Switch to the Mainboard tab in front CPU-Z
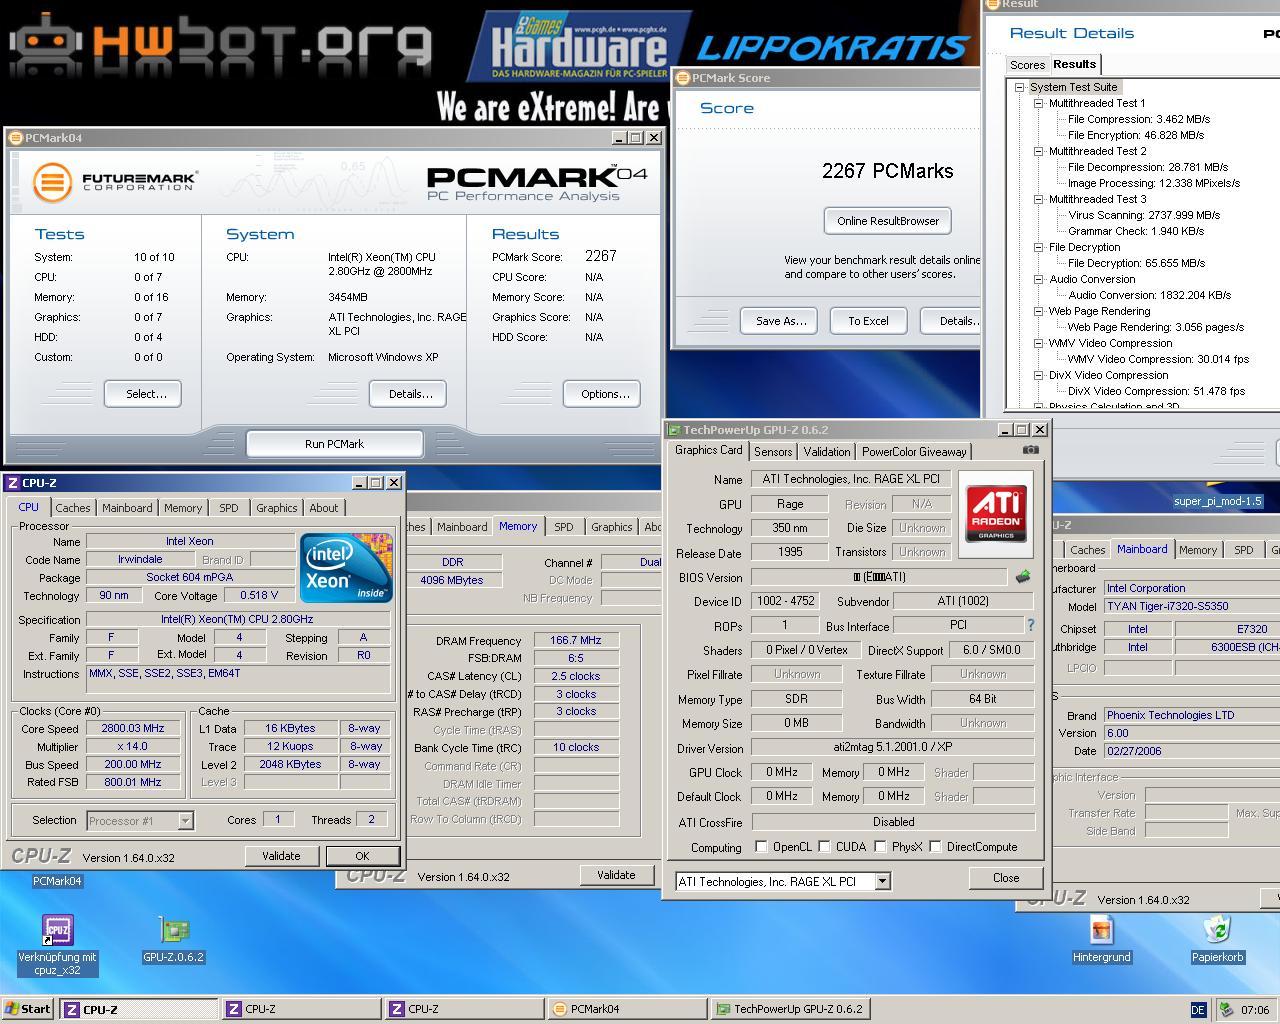Image resolution: width=1280 pixels, height=1024 pixels. click(x=127, y=508)
